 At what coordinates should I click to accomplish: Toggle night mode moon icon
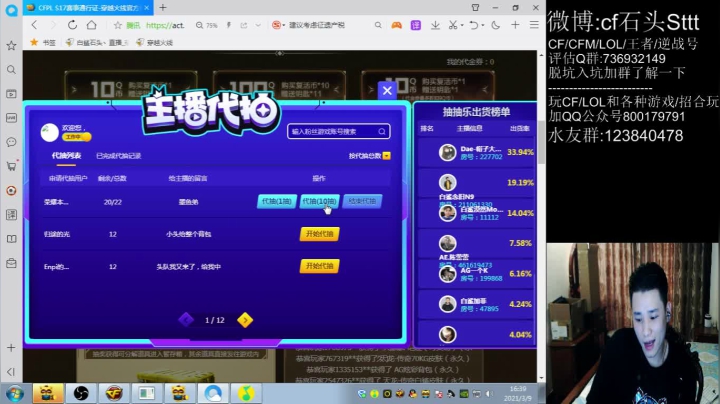pos(495,25)
